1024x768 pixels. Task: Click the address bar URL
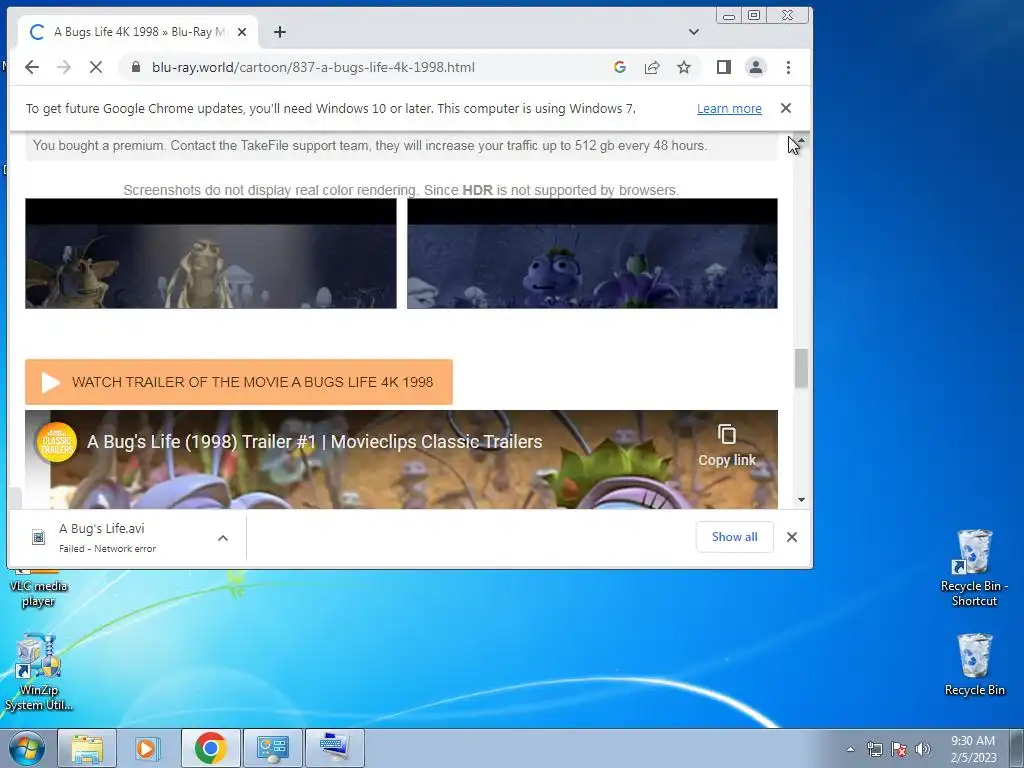[x=313, y=67]
